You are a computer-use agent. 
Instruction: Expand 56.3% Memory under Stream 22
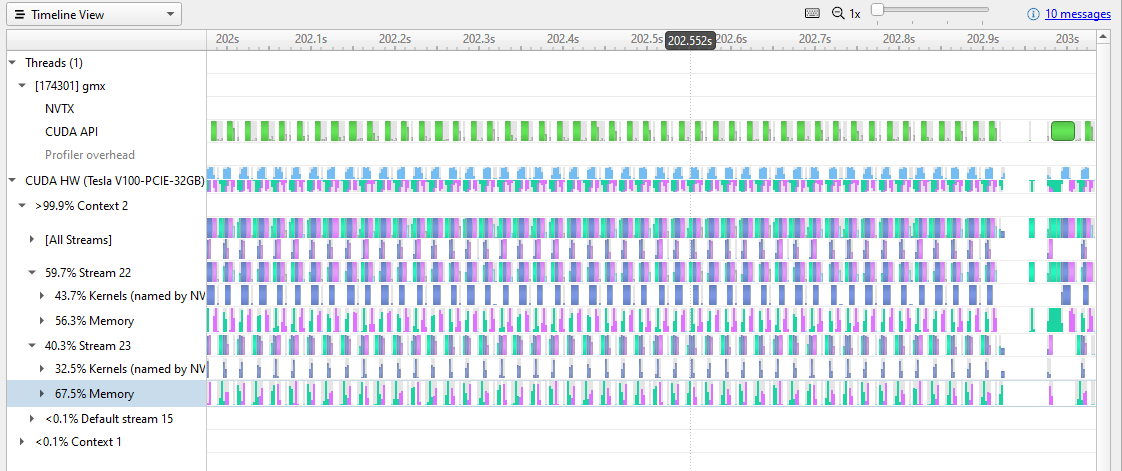(42, 321)
